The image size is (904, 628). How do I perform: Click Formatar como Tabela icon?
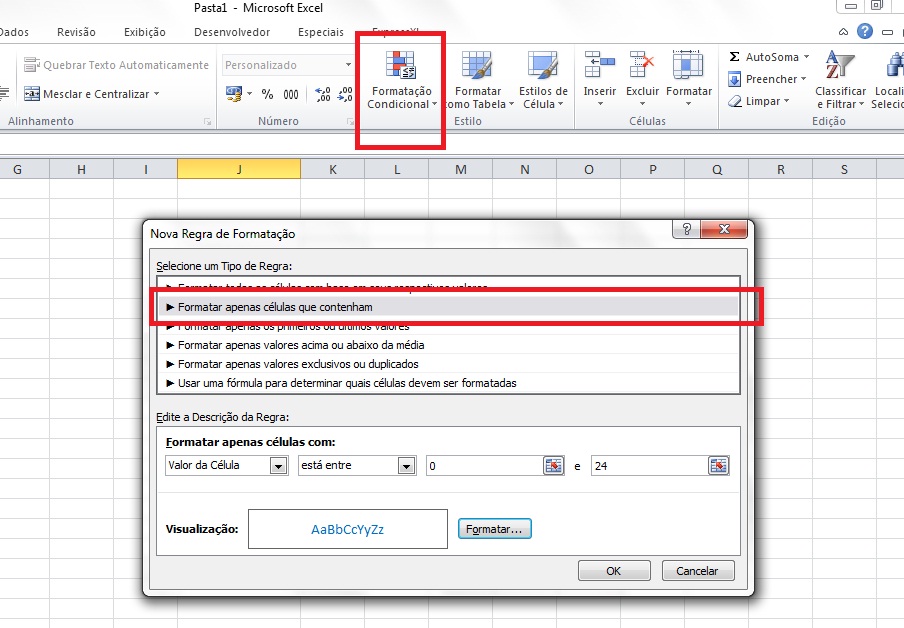pyautogui.click(x=477, y=65)
